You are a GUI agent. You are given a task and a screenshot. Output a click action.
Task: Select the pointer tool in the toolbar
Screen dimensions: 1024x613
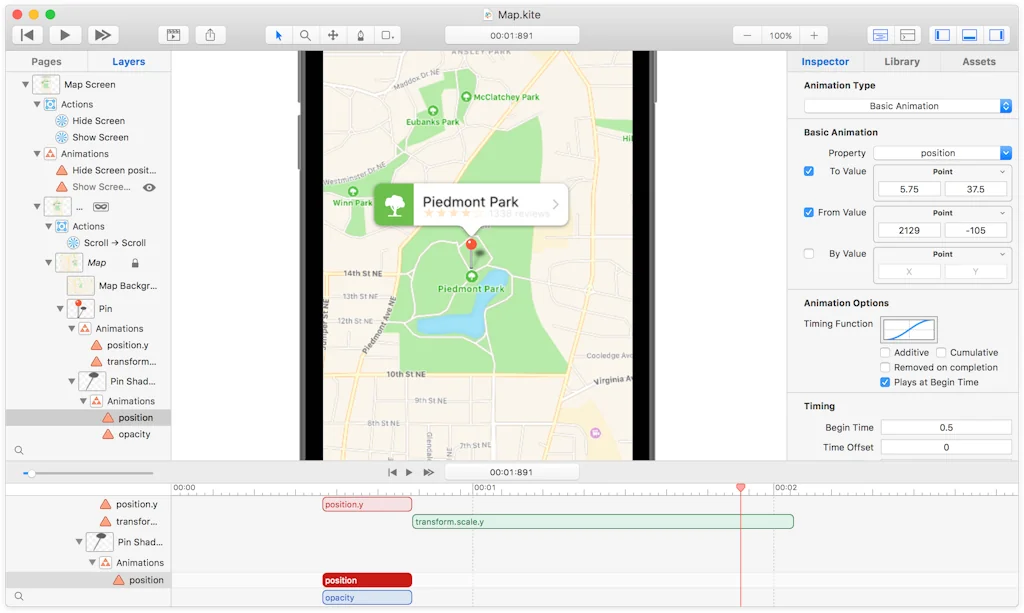pos(278,35)
